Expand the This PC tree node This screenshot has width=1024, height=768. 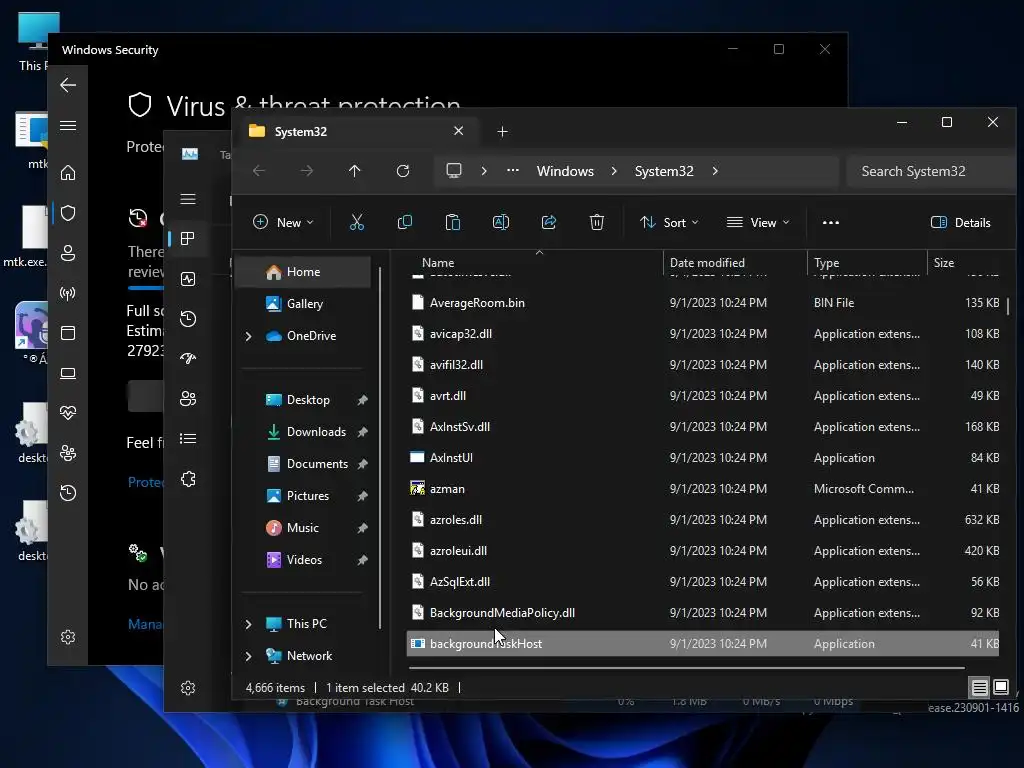pos(249,624)
